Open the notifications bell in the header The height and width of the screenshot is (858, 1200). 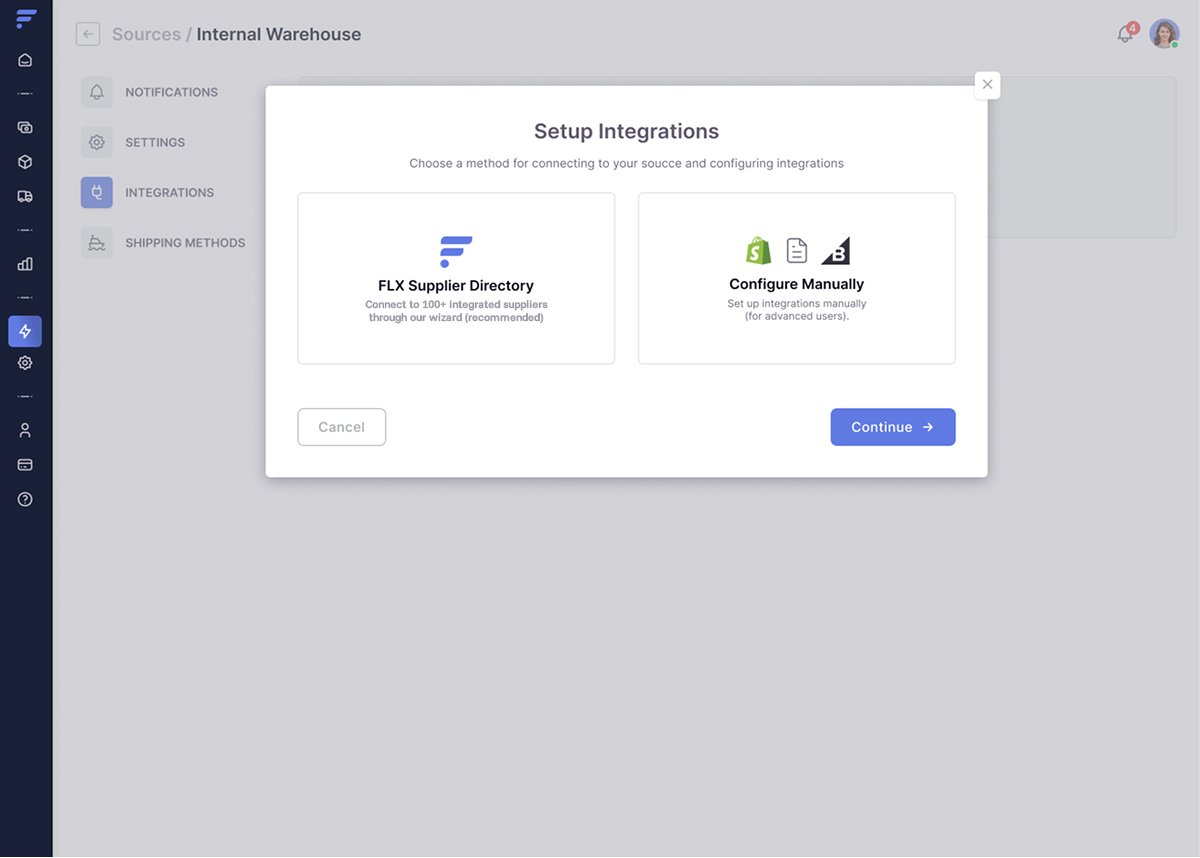tap(1126, 33)
